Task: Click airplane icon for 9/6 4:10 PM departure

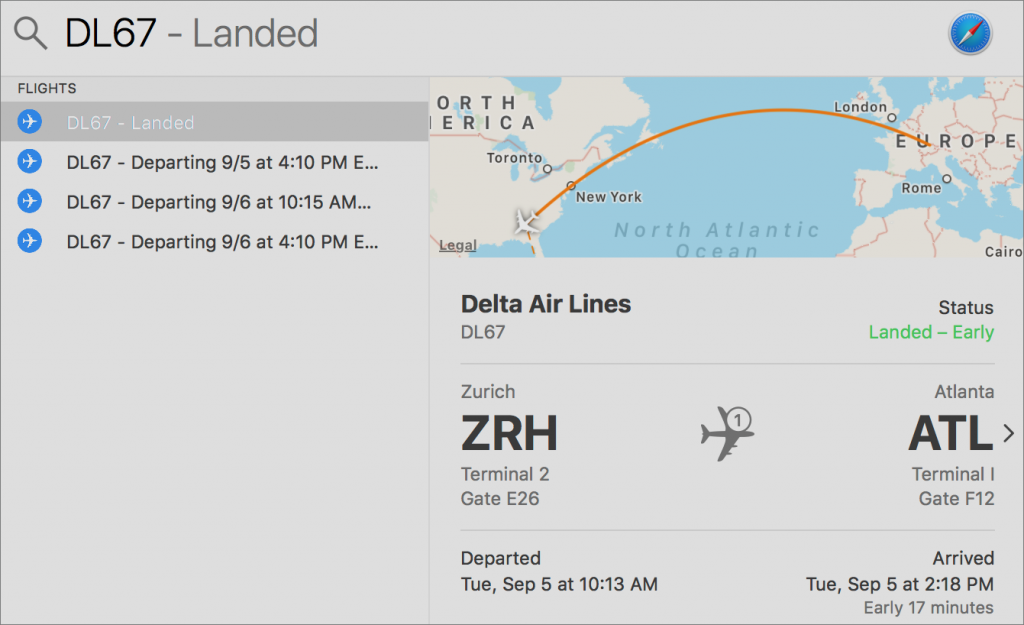Action: 29,241
